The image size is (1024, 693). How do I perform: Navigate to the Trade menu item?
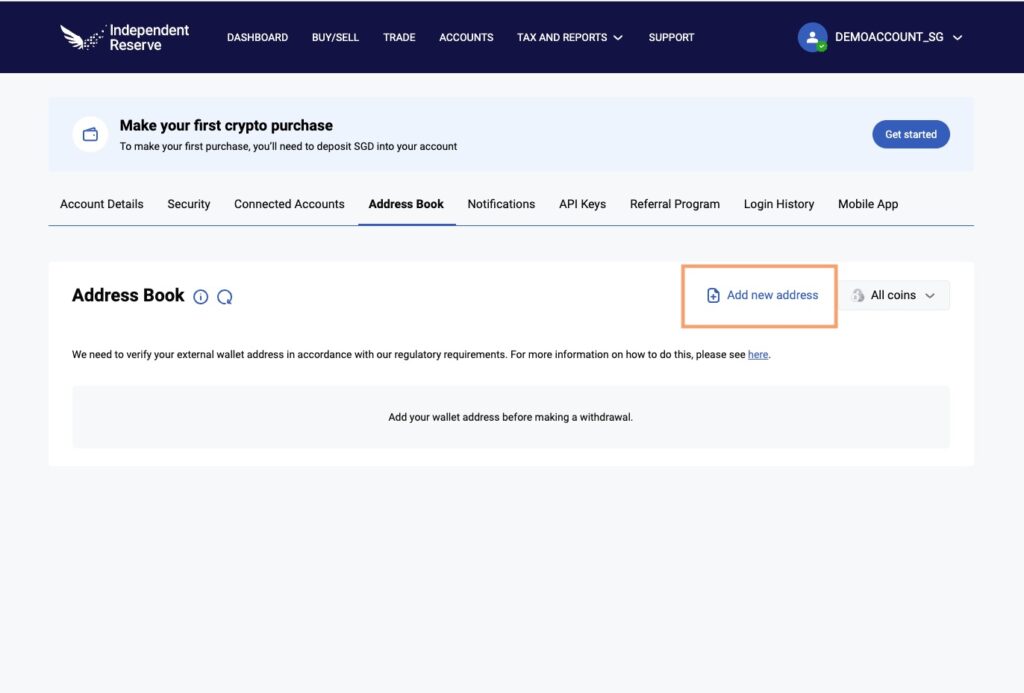point(399,37)
